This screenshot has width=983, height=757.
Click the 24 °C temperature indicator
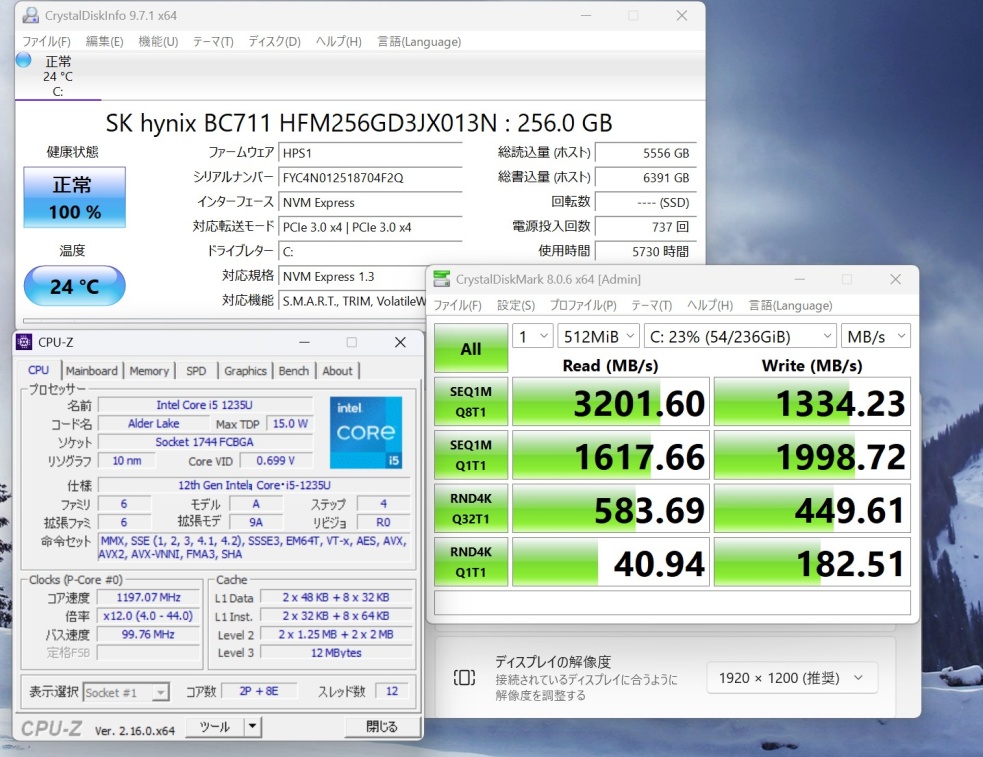pos(75,286)
